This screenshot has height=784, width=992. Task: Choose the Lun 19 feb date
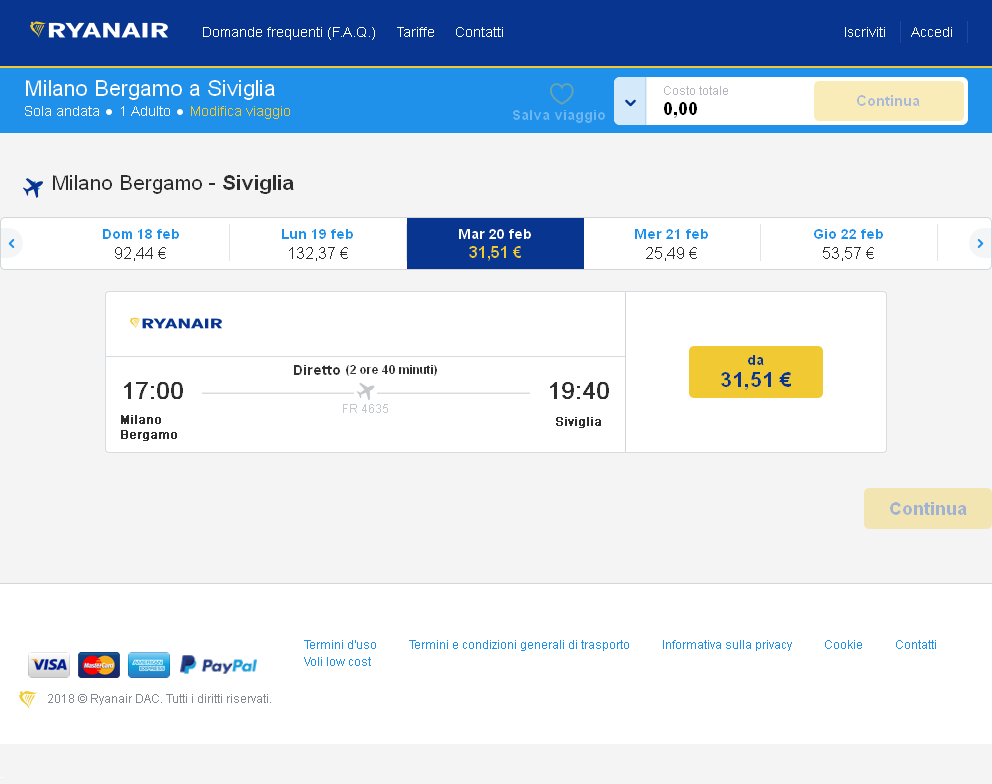click(317, 243)
